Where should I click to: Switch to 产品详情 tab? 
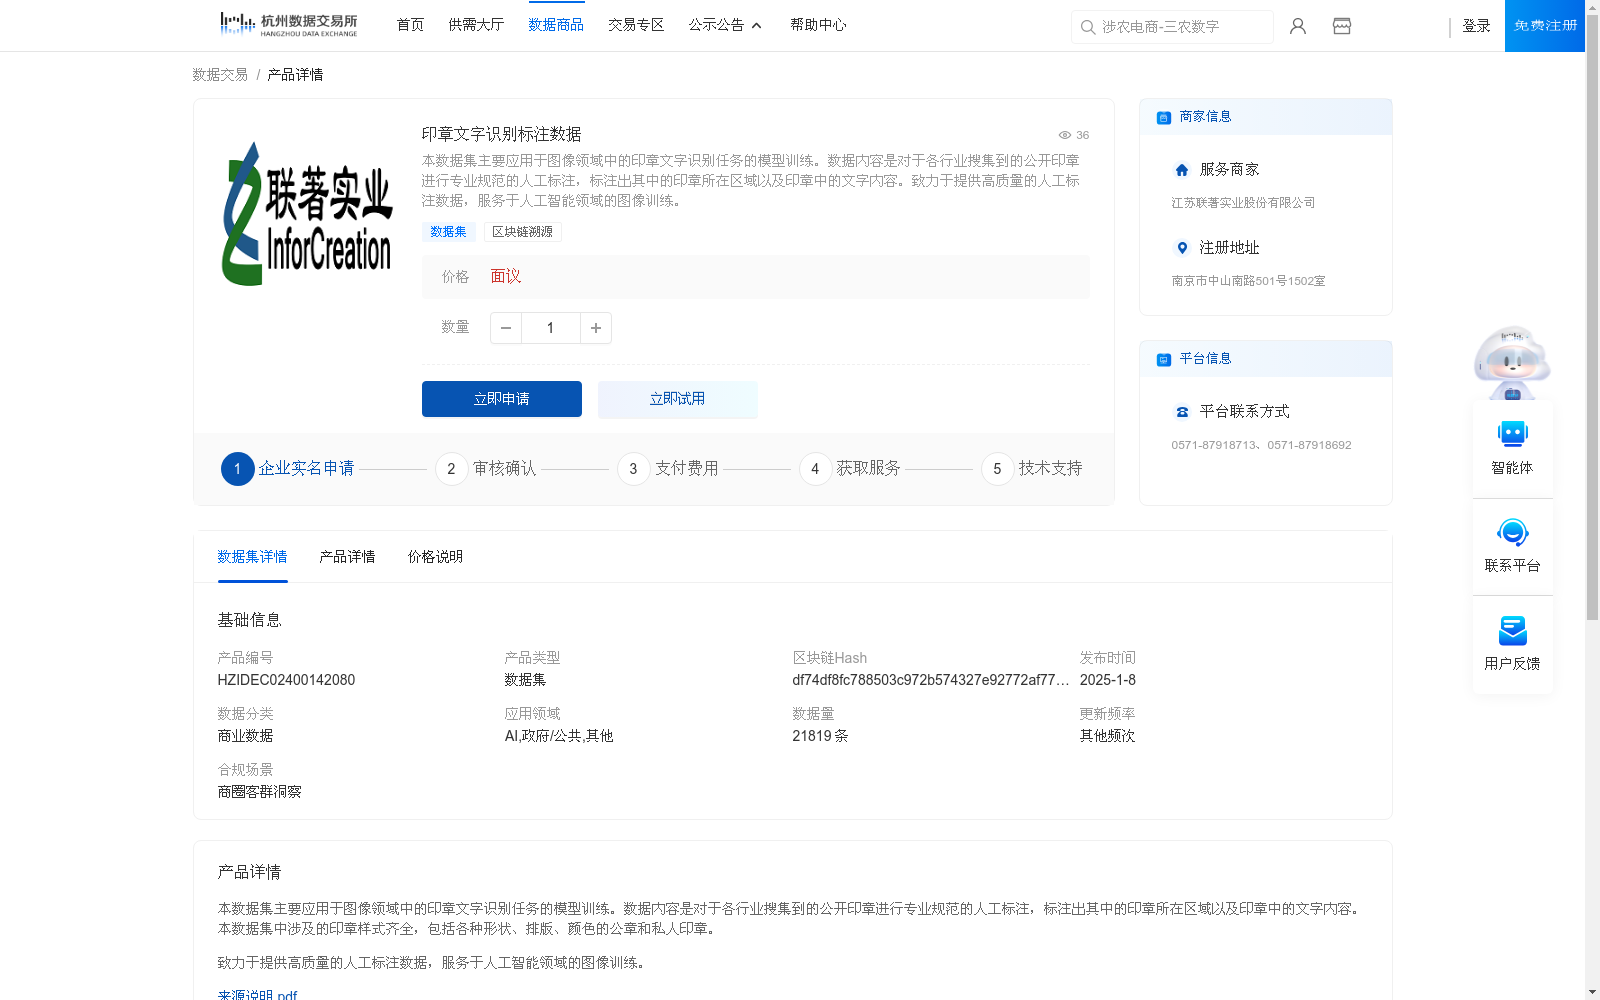[x=347, y=557]
